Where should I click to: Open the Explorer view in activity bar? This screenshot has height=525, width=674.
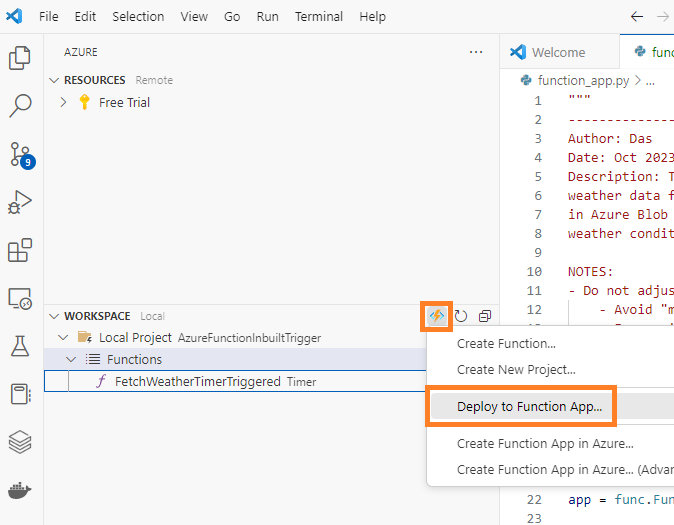[20, 58]
